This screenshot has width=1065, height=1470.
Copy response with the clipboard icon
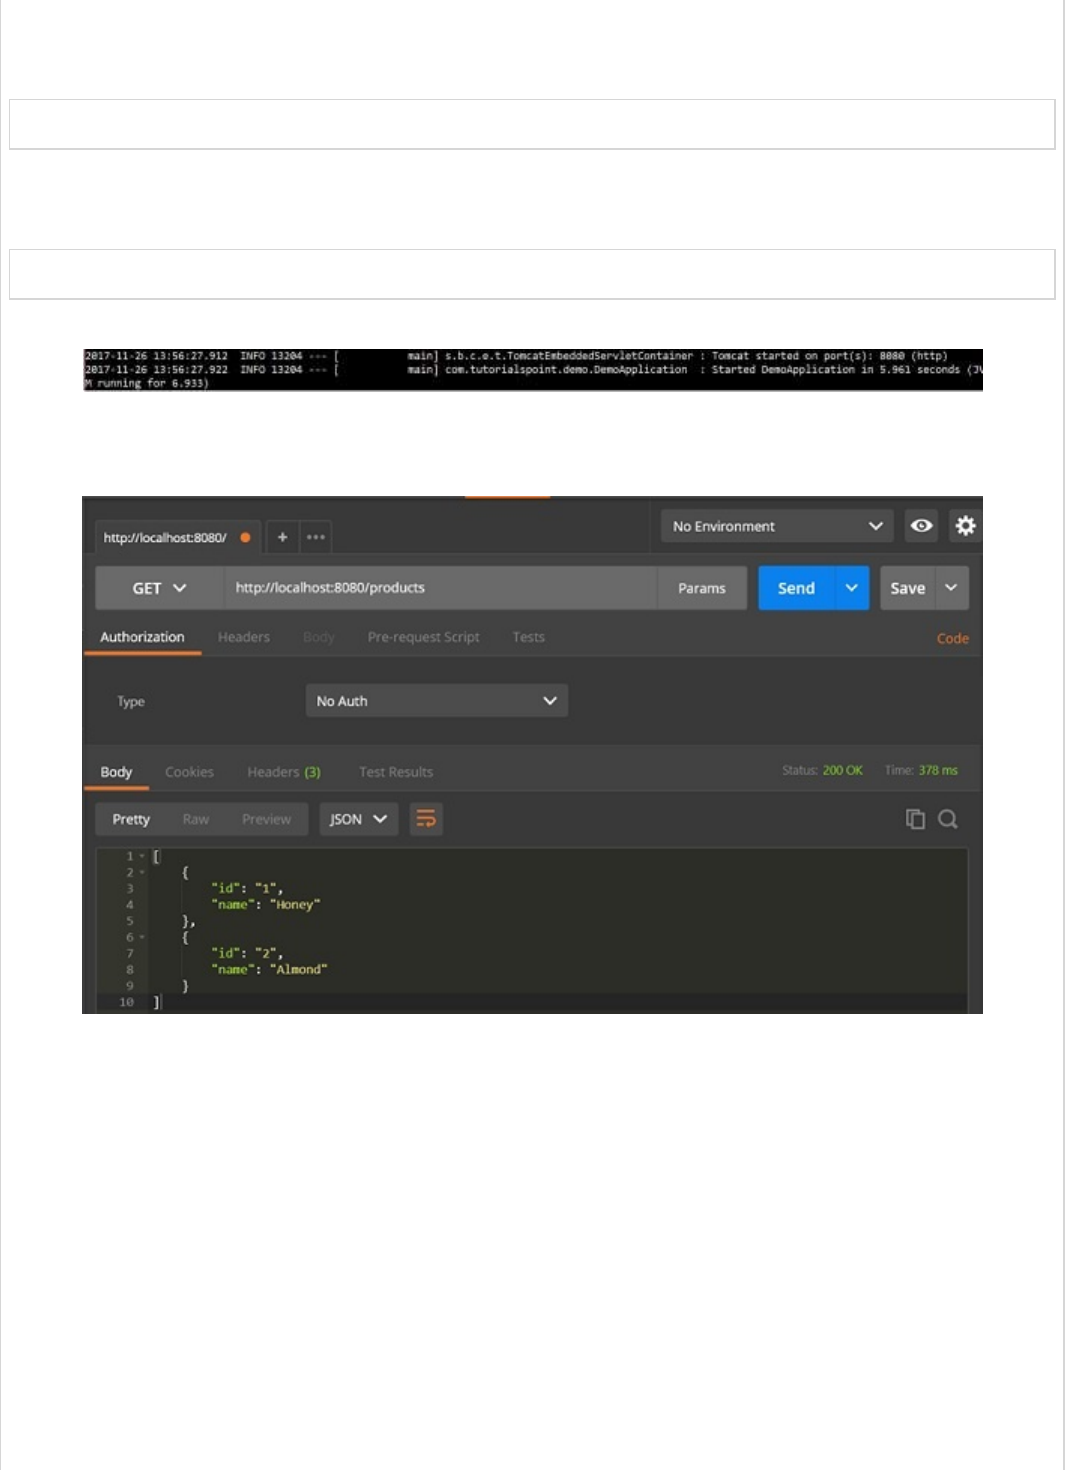(x=915, y=819)
